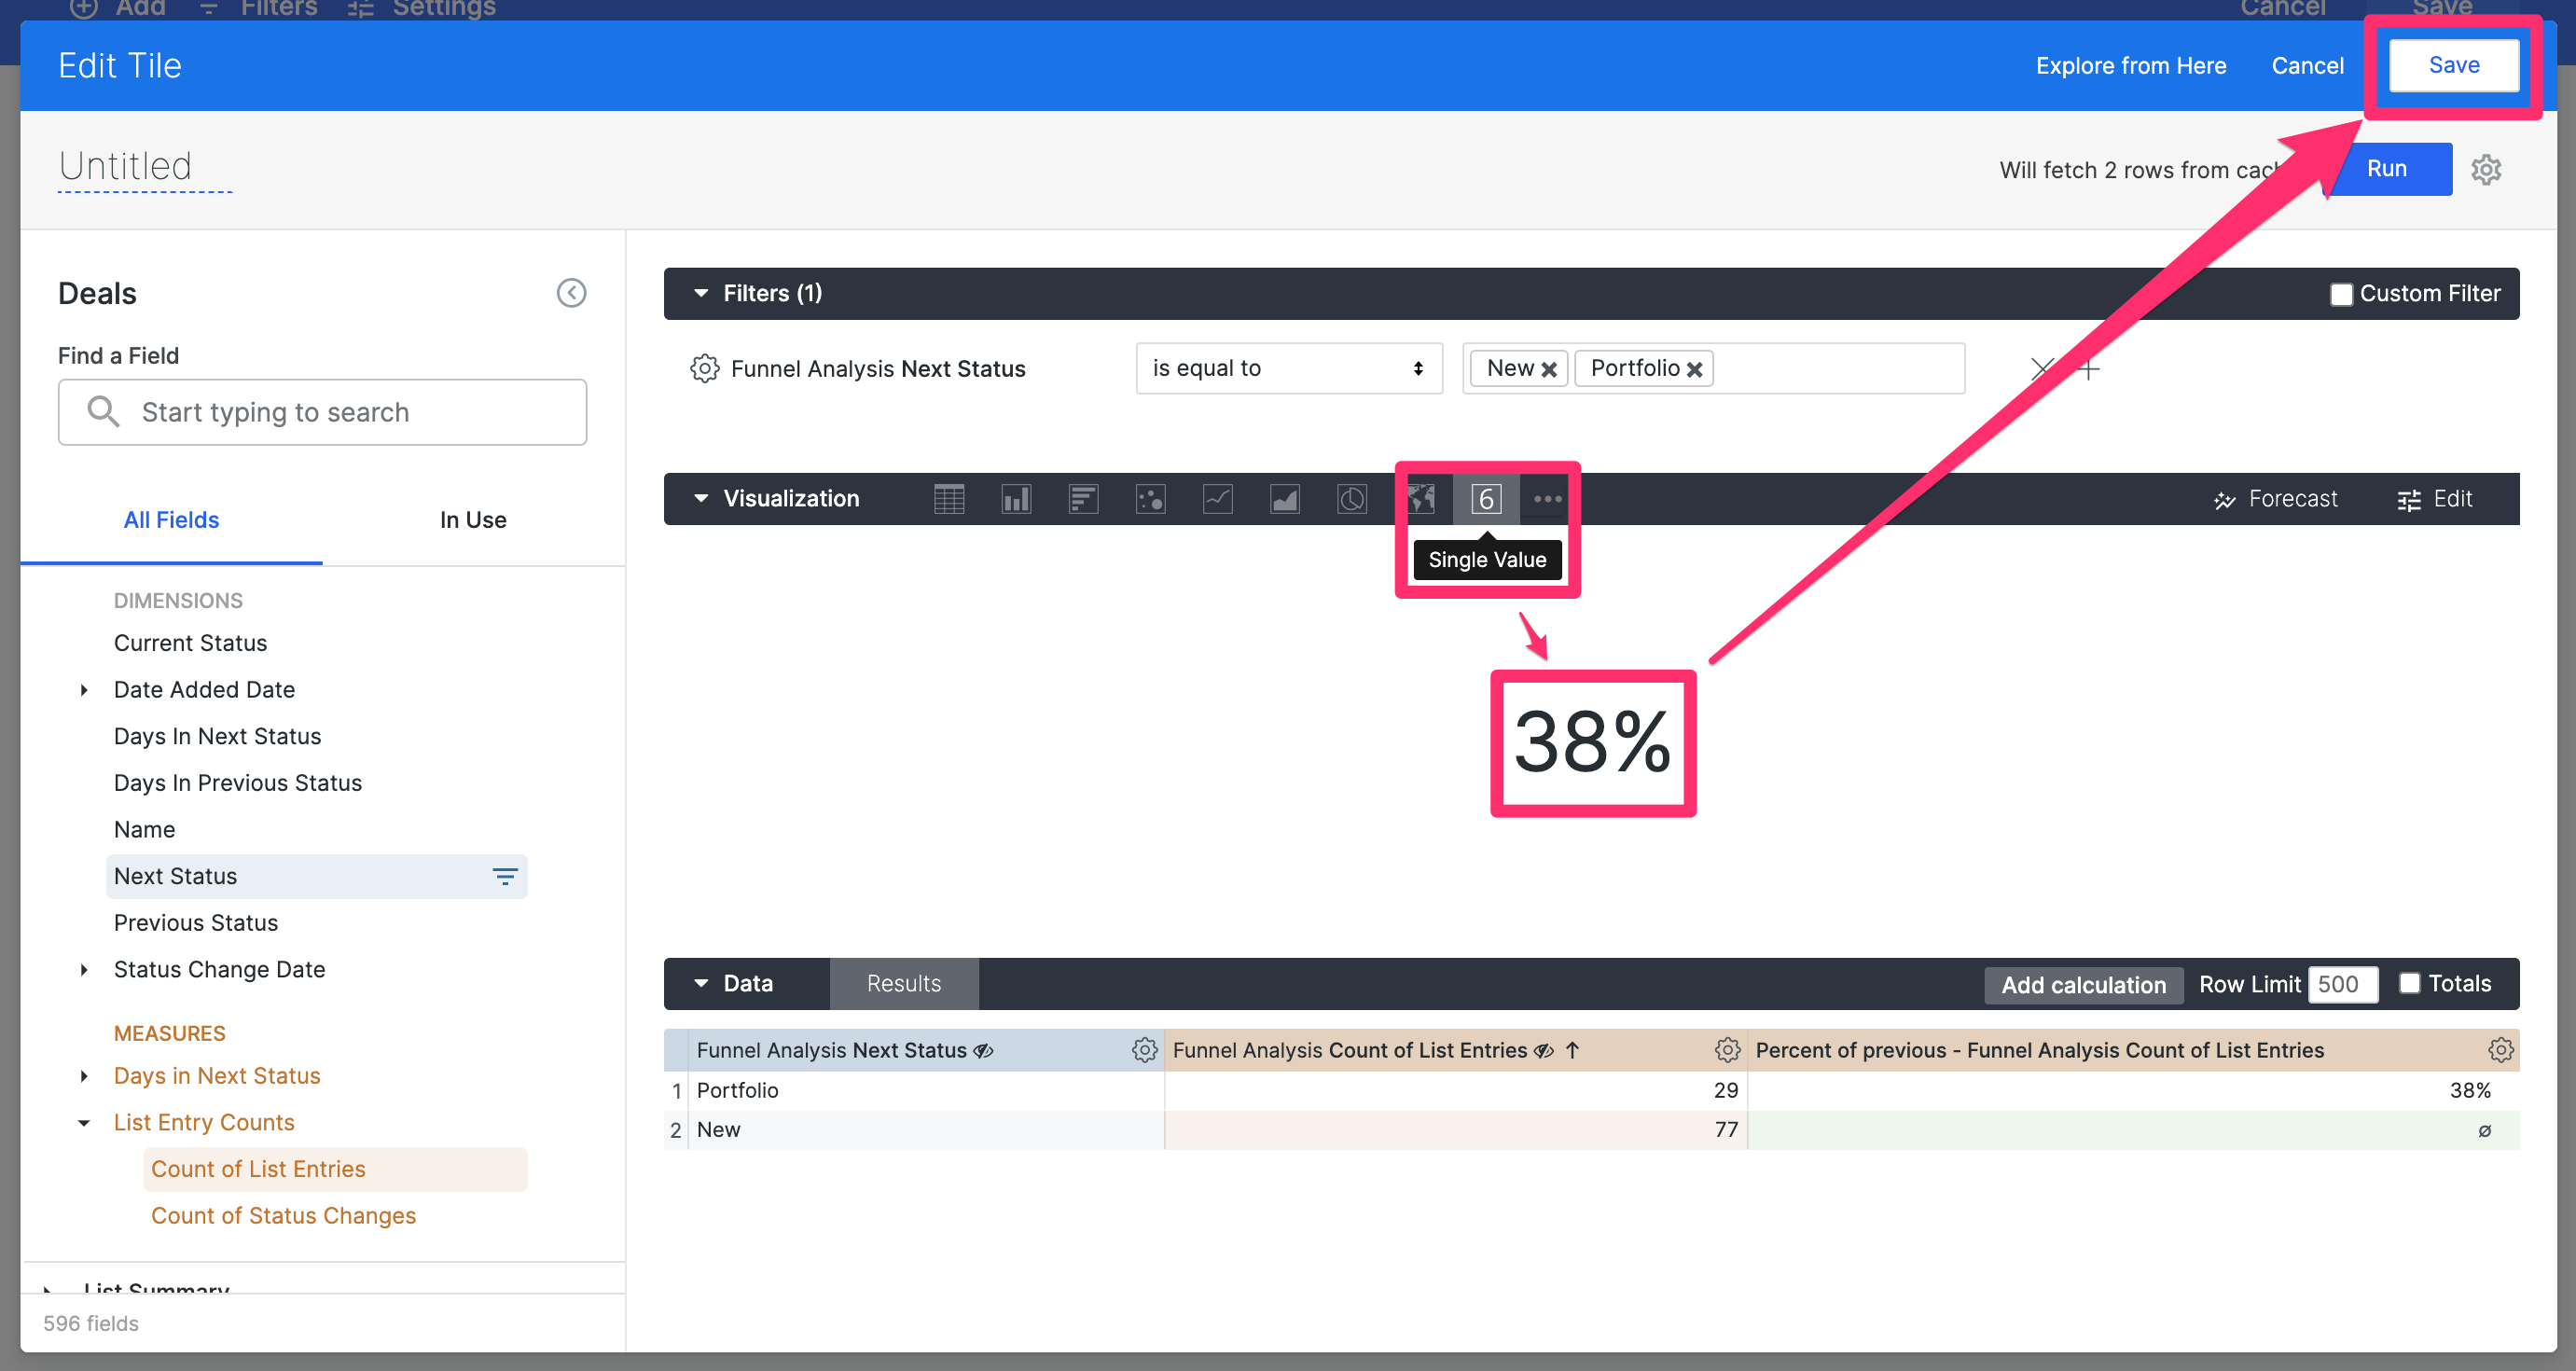The width and height of the screenshot is (2576, 1371).
Task: Select the Pie chart visualization
Action: click(1352, 498)
